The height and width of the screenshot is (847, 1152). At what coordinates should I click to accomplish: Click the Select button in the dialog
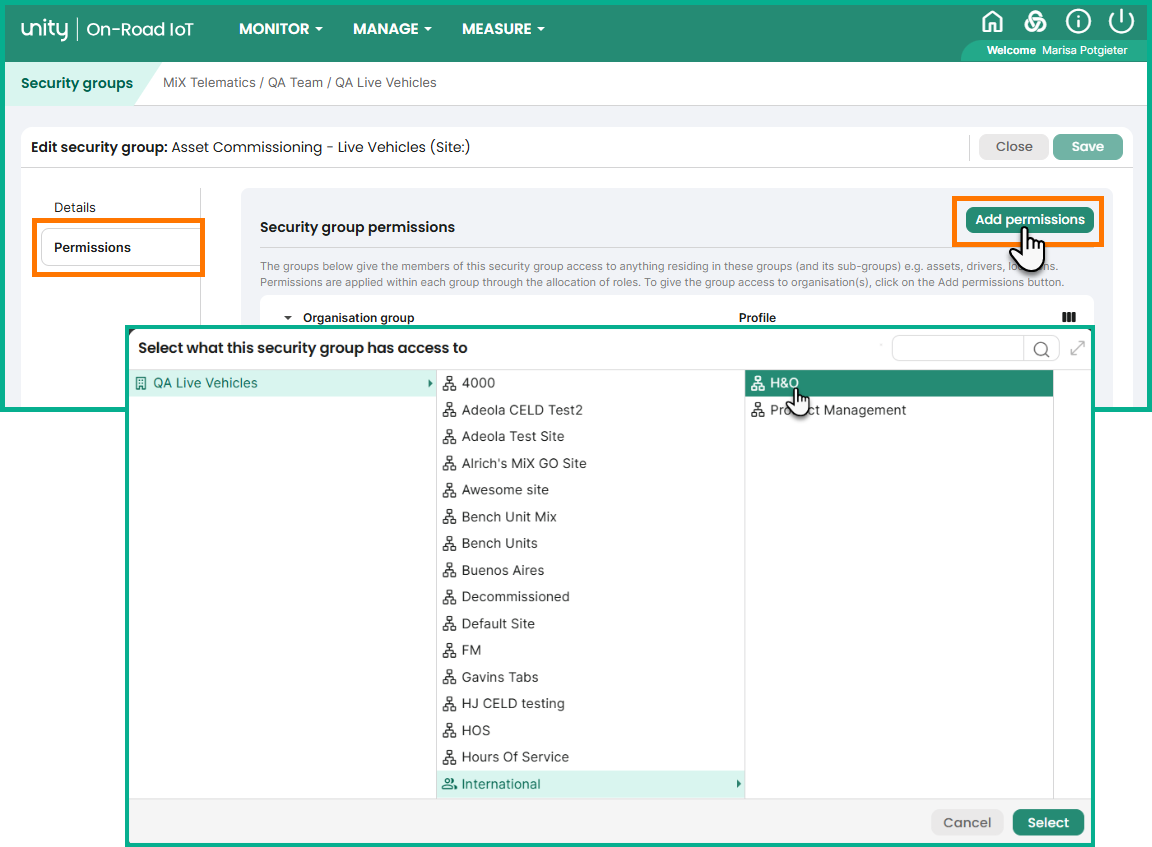click(1048, 823)
